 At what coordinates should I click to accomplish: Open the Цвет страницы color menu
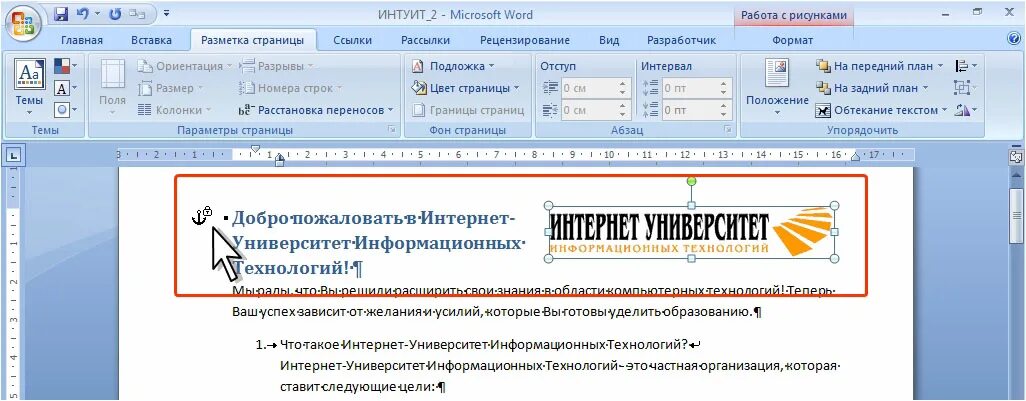(465, 88)
